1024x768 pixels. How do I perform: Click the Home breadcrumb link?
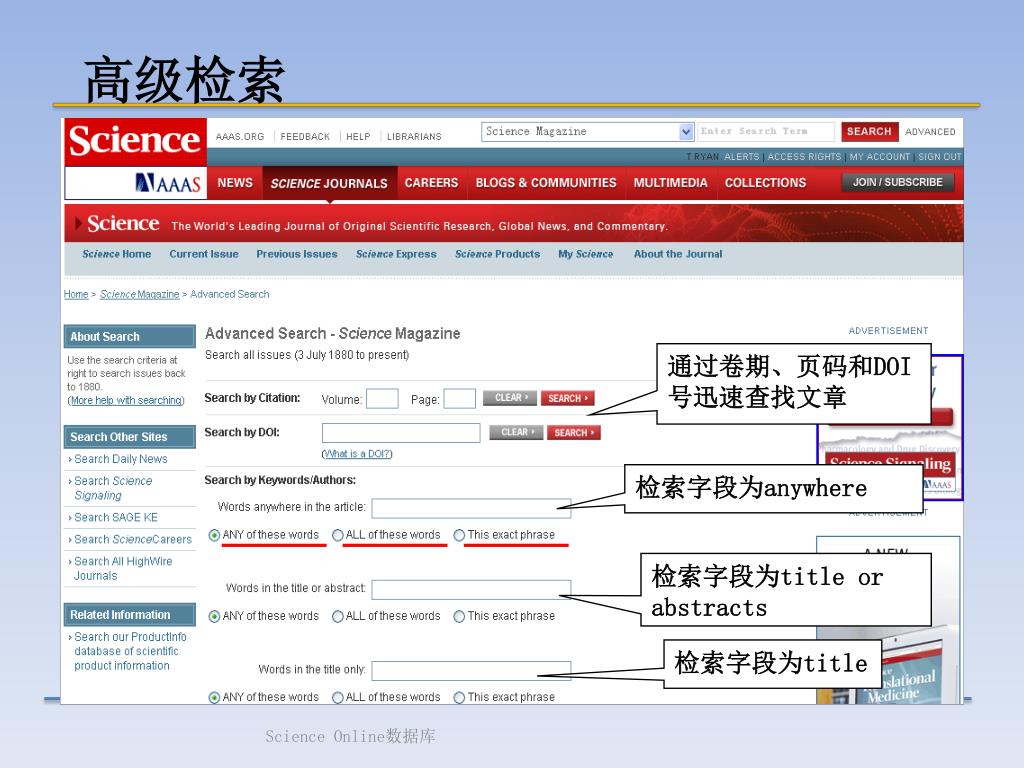pos(76,295)
